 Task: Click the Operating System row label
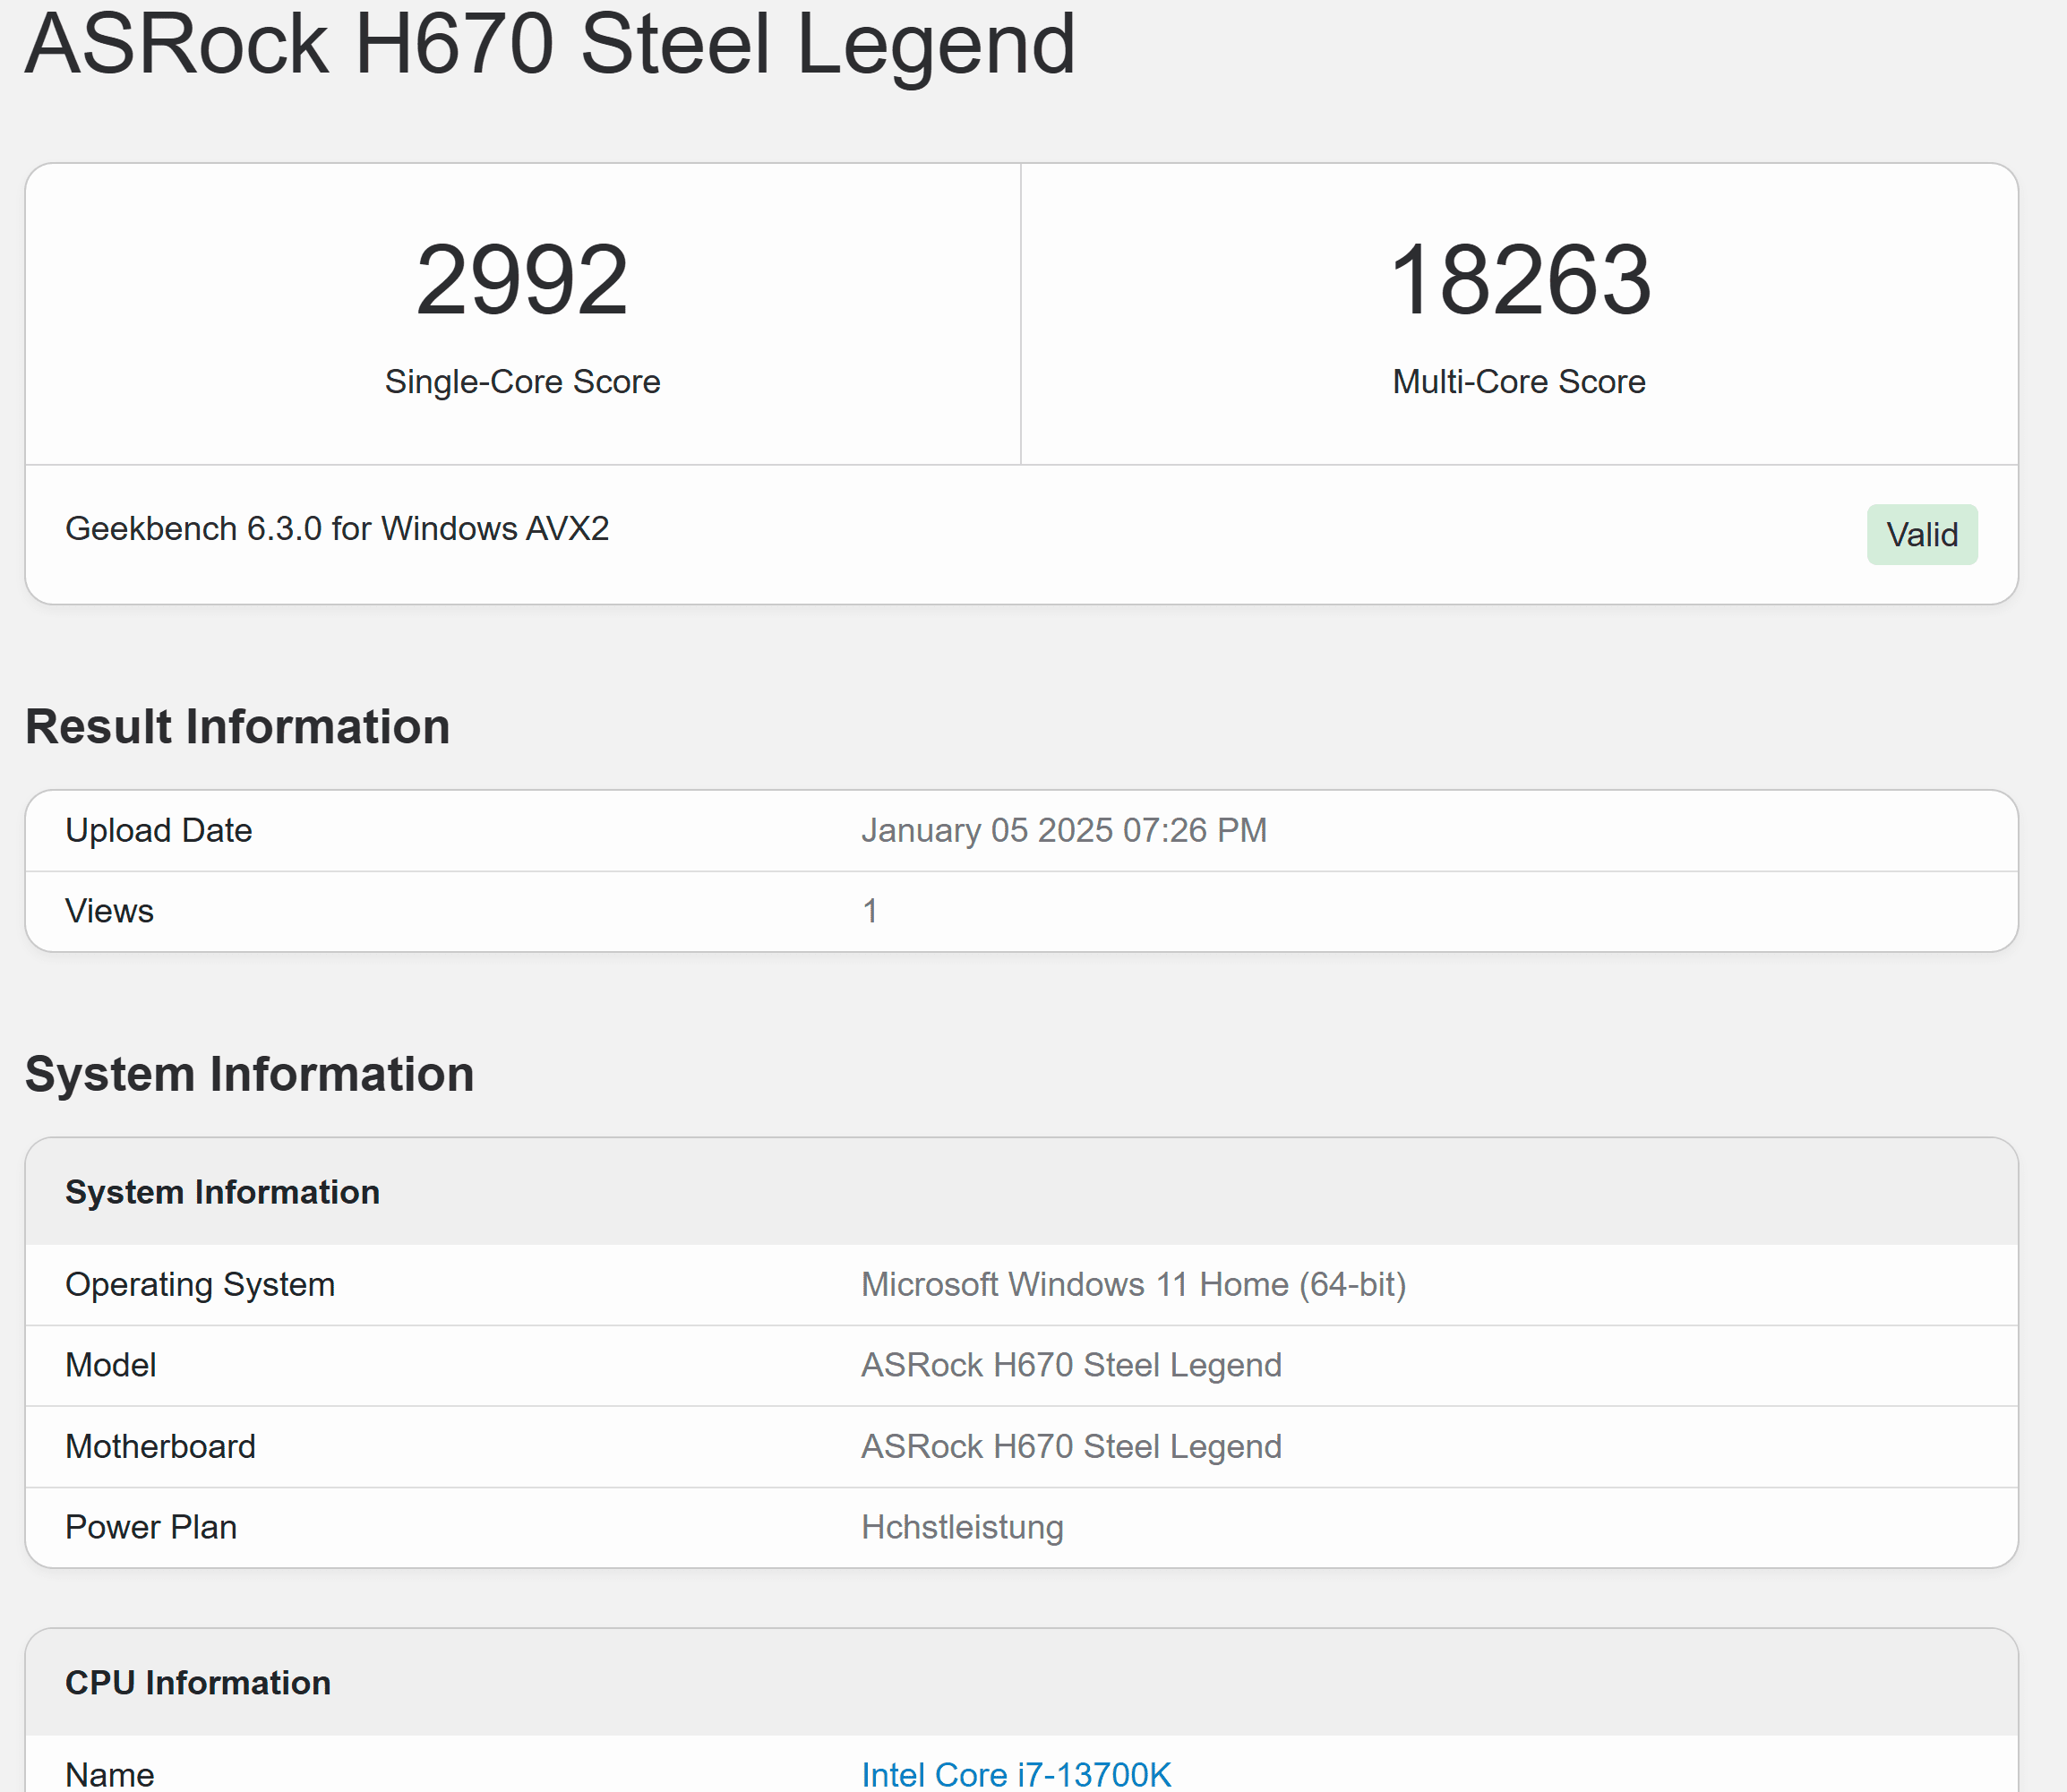(x=200, y=1284)
